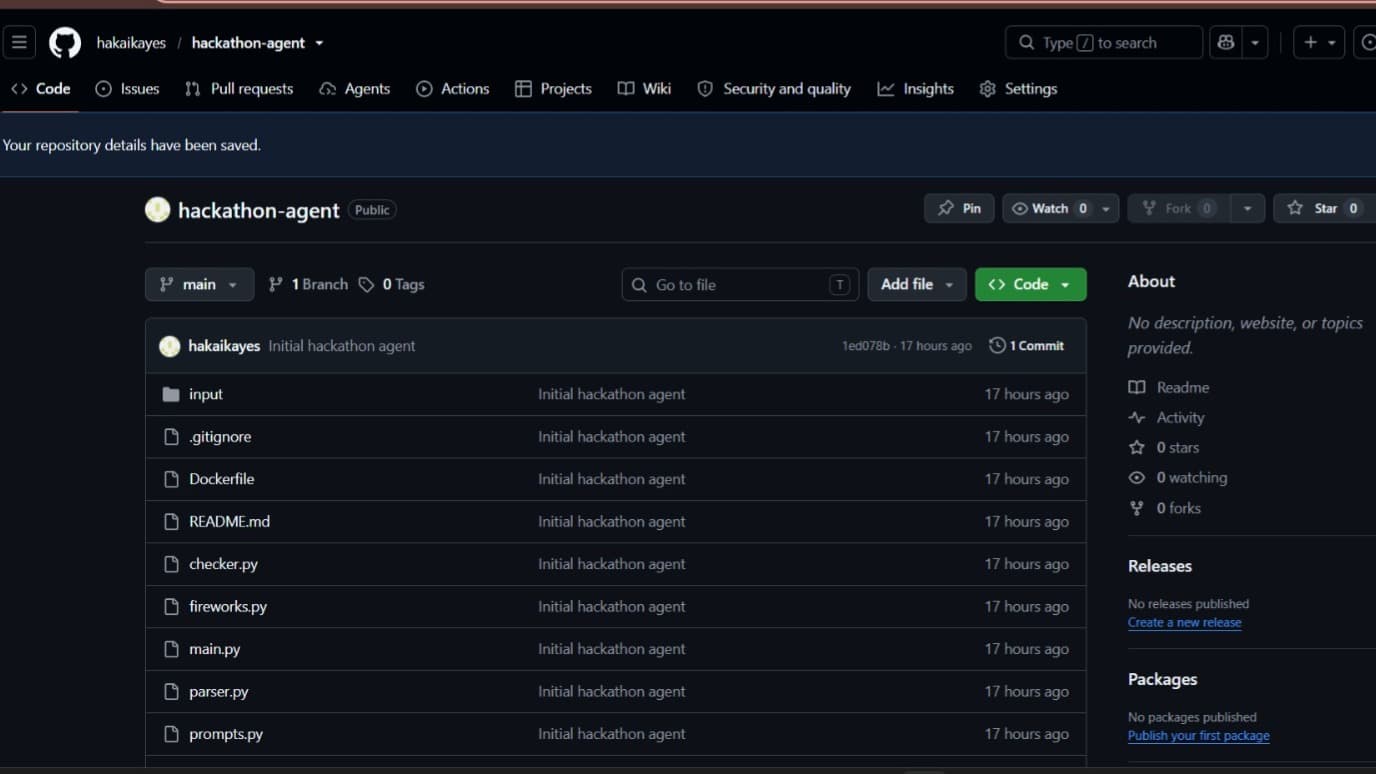
Task: Open the Wiki tab
Action: 644,89
